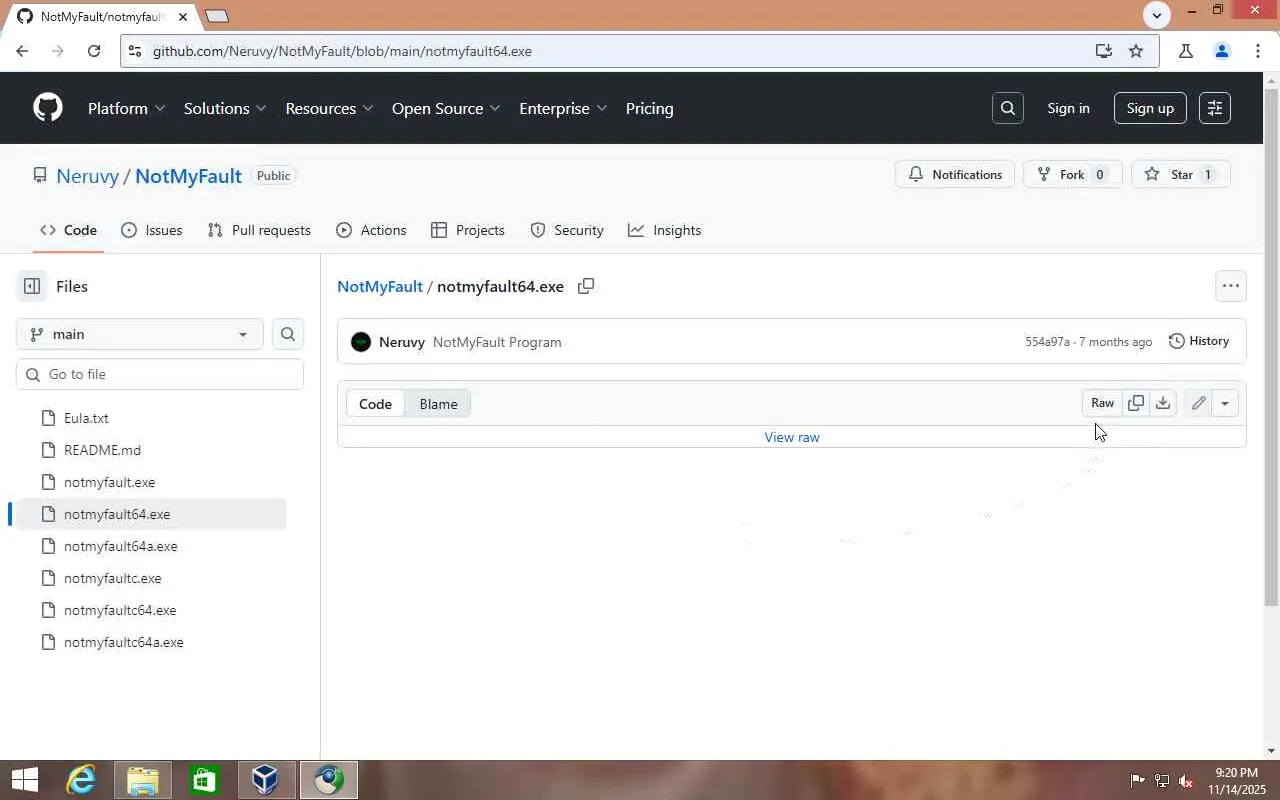This screenshot has width=1280, height=800.
Task: Open the Chrome tab search dropdown
Action: [x=1157, y=14]
